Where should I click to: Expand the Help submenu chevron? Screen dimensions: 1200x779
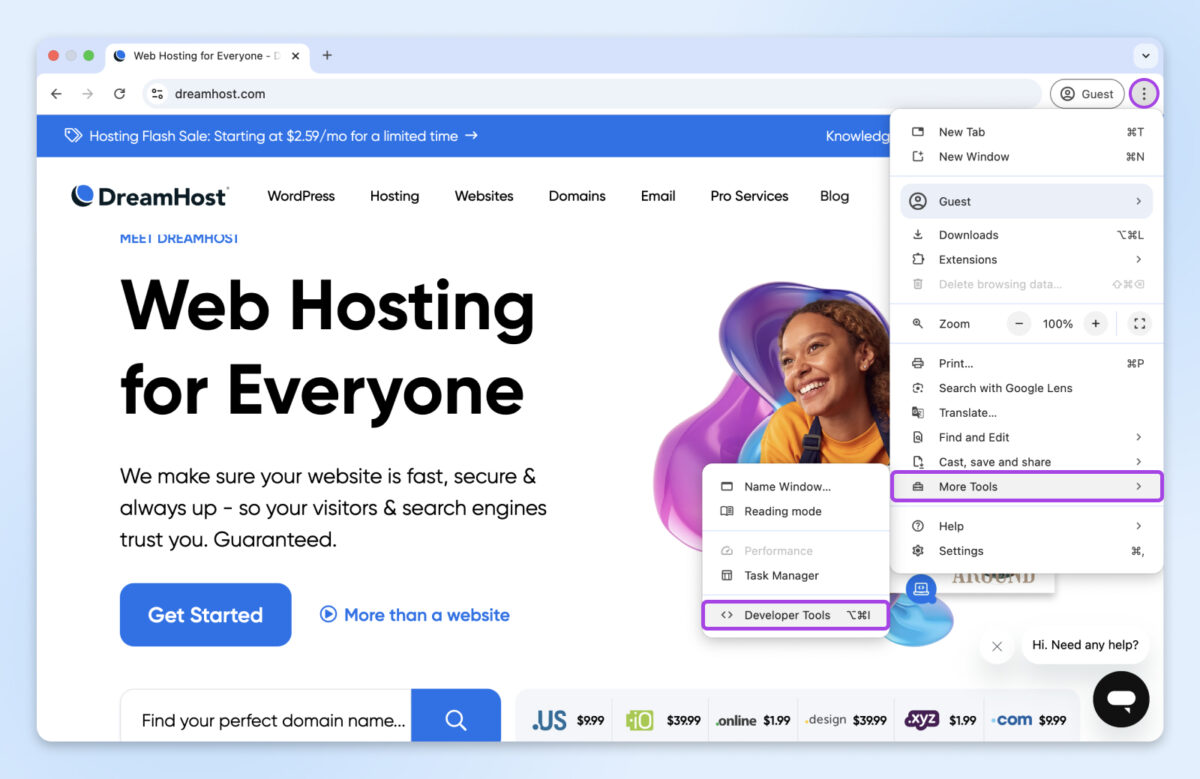coord(1138,525)
